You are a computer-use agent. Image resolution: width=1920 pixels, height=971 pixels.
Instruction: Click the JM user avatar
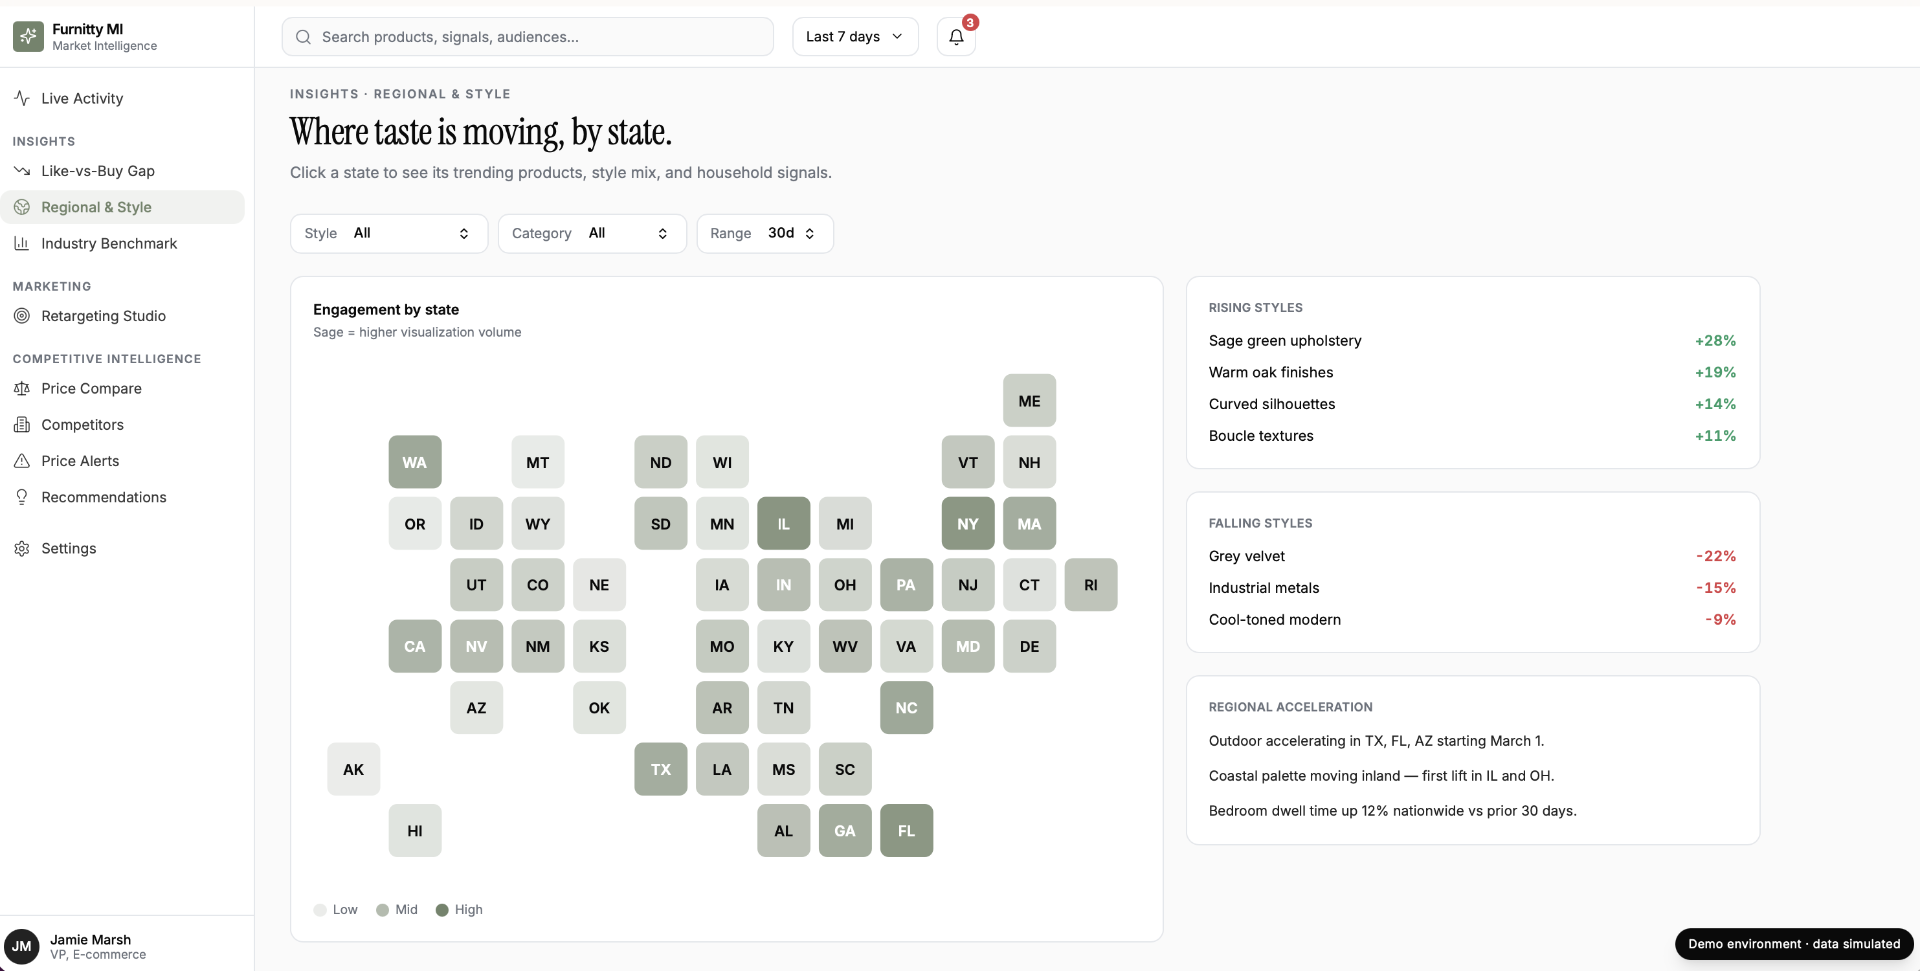pyautogui.click(x=22, y=946)
